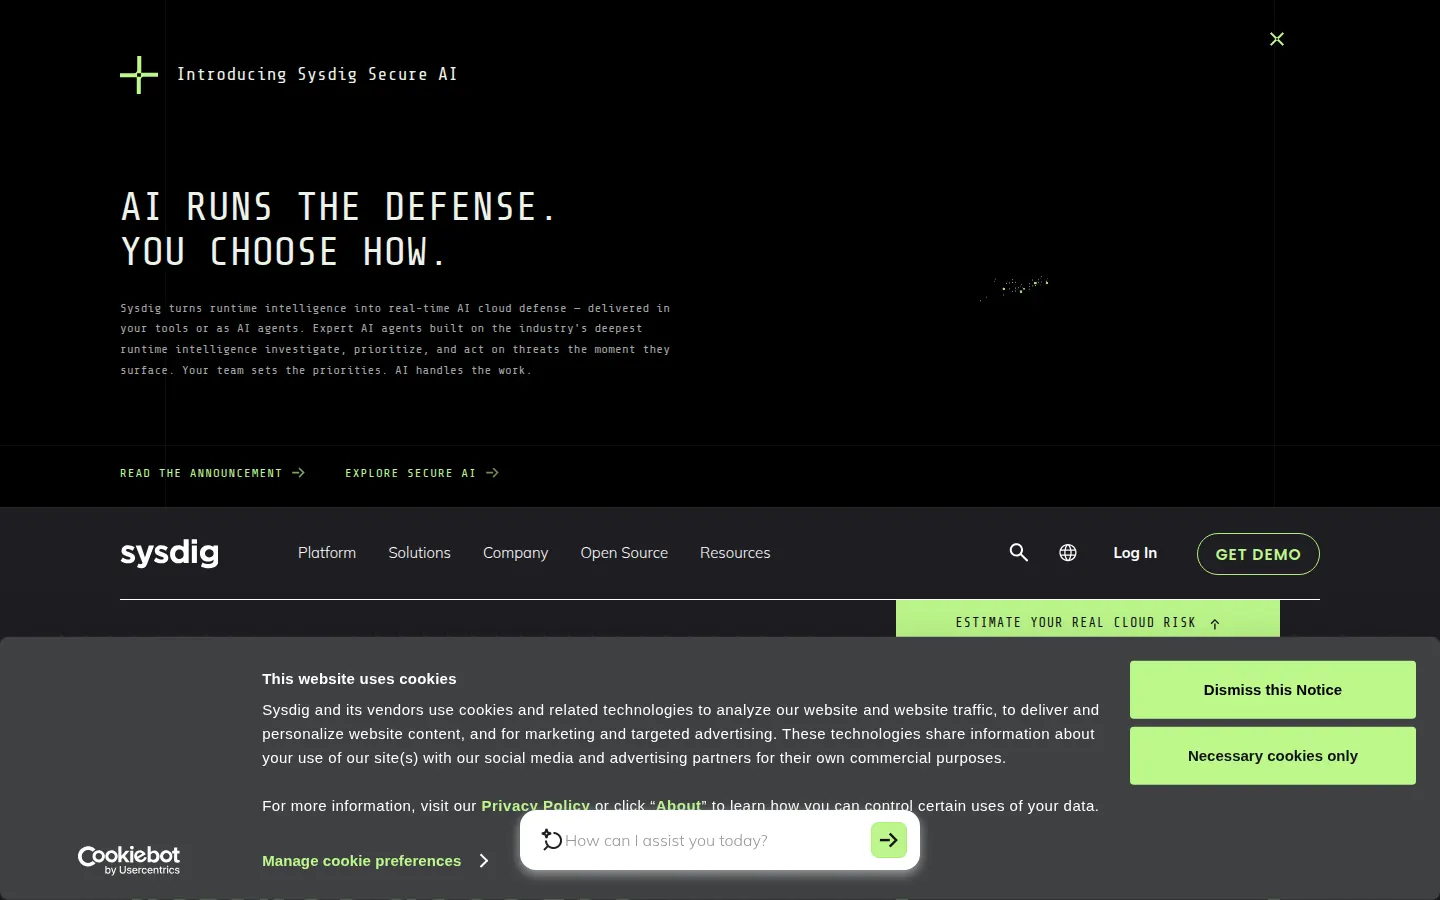Click the sysdig logo
This screenshot has height=900, width=1440.
point(169,553)
